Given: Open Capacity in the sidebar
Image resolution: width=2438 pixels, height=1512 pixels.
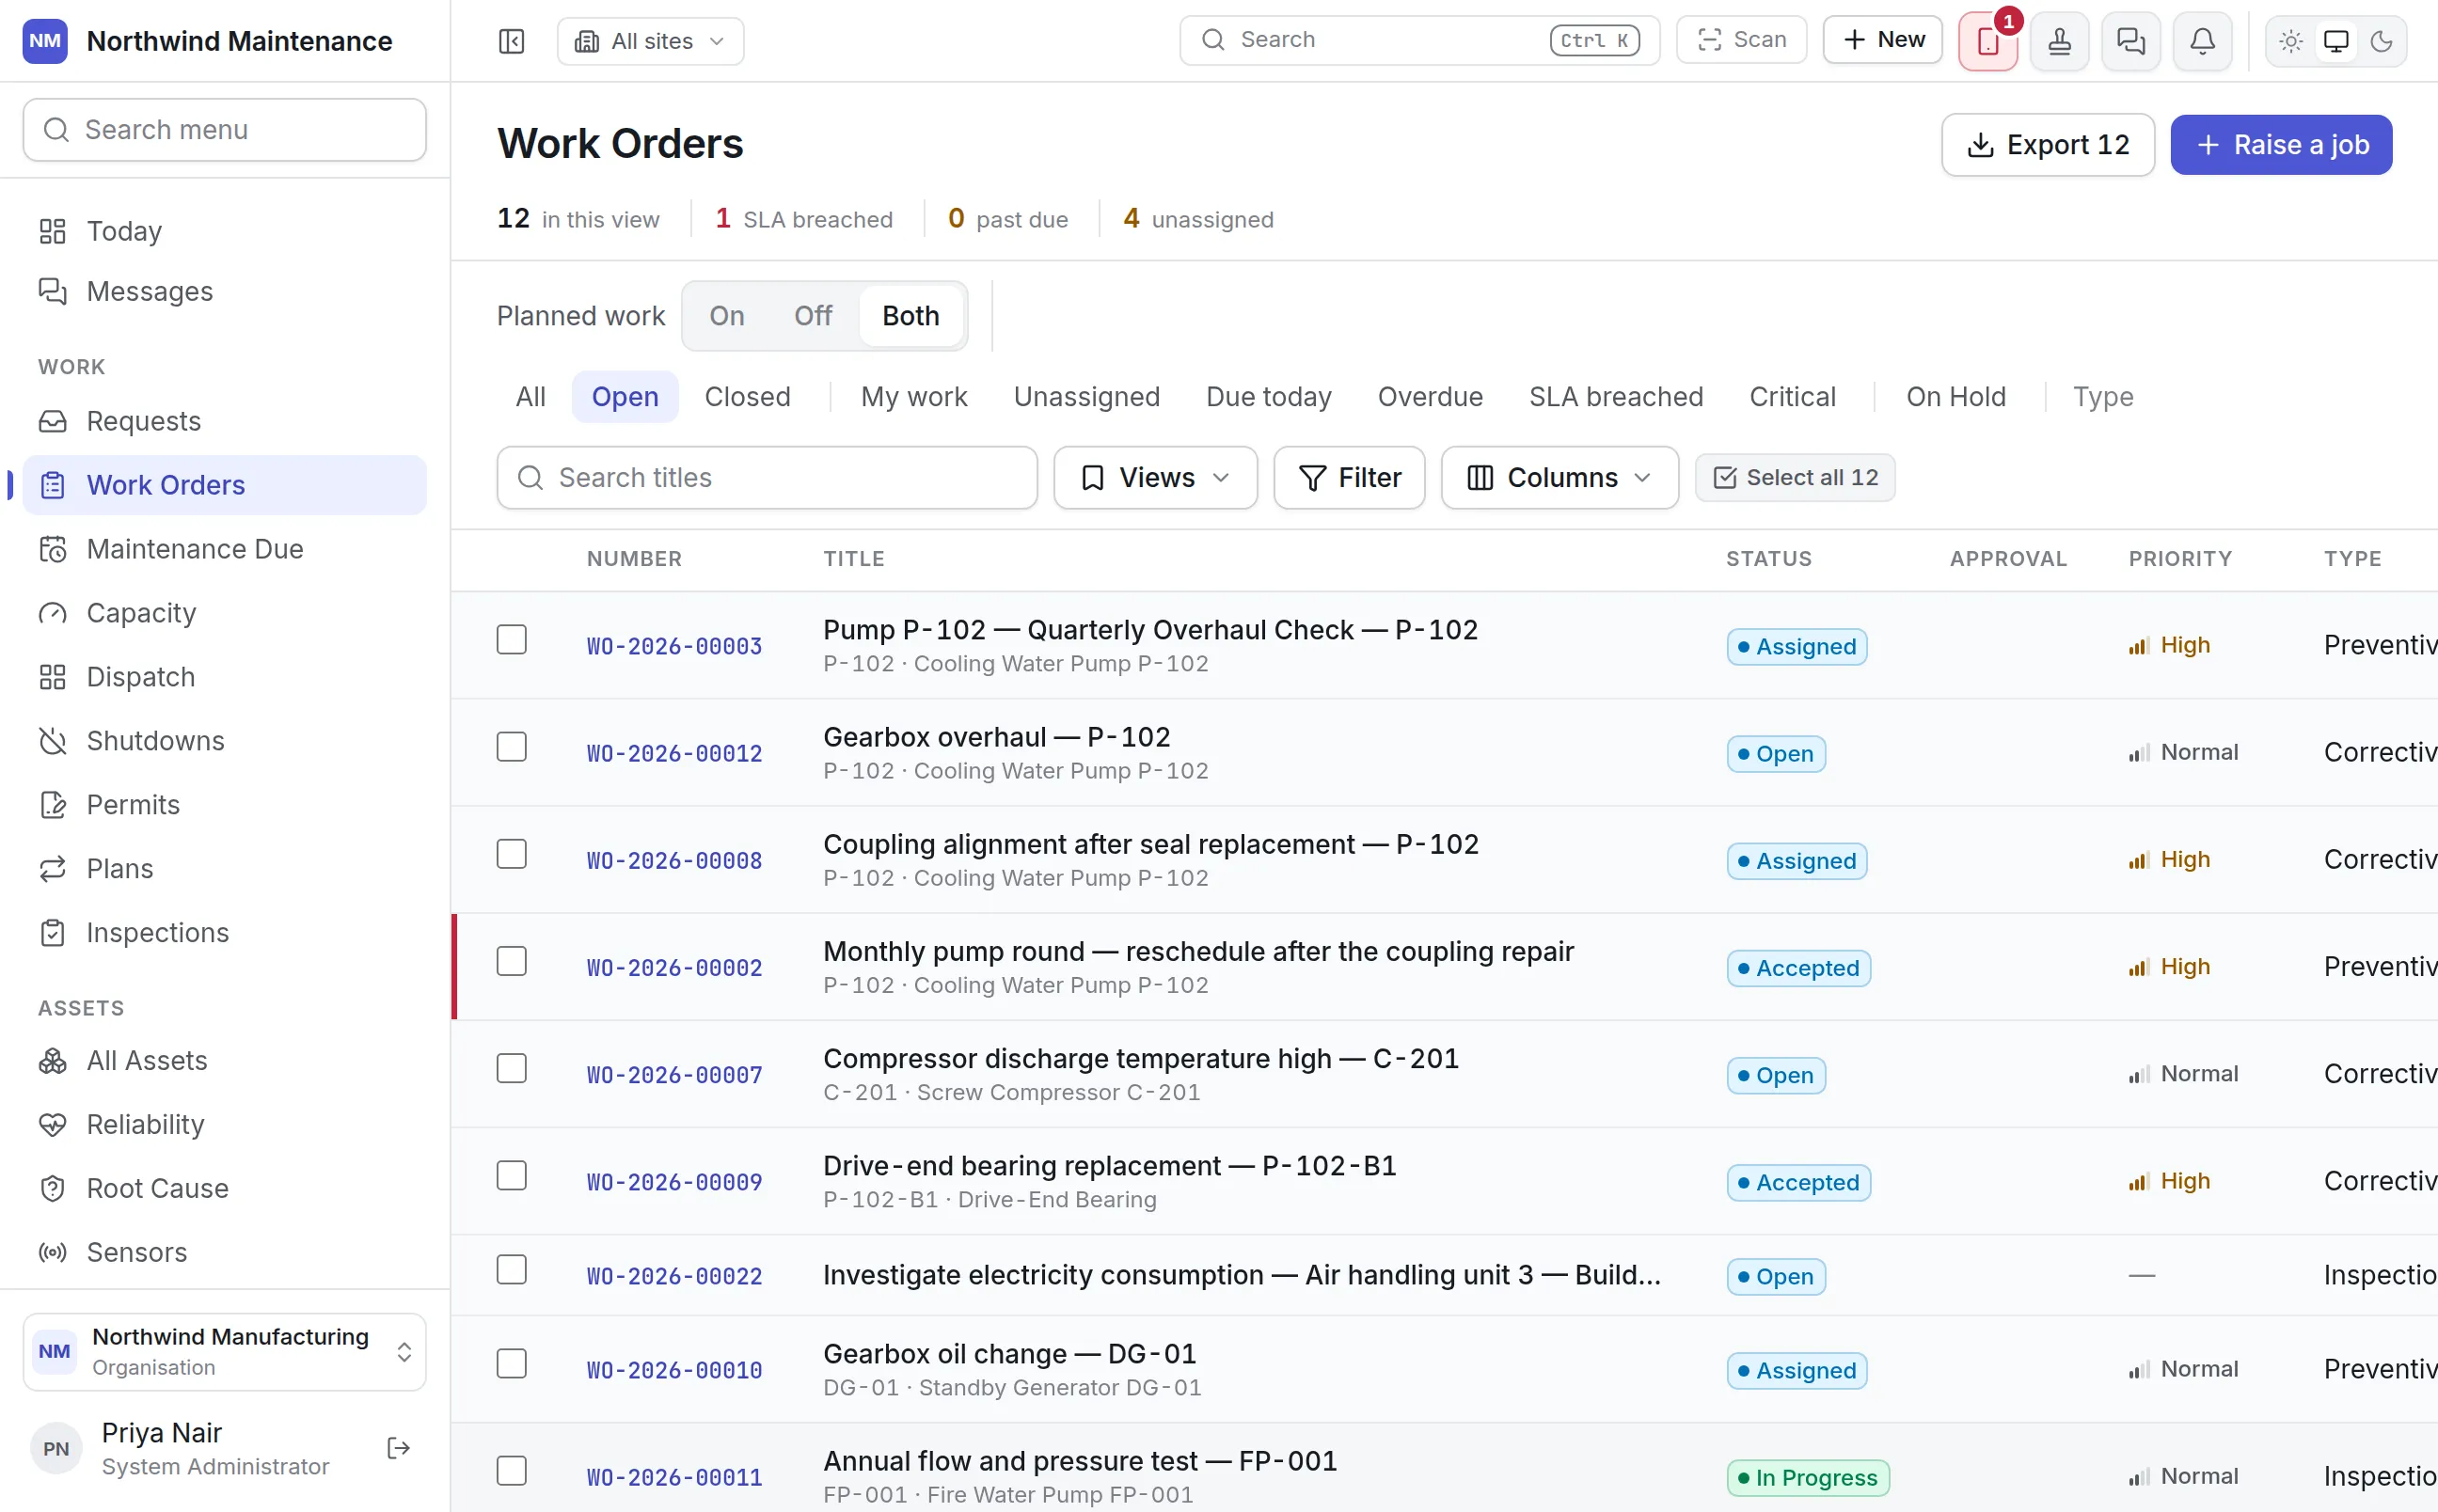Looking at the screenshot, I should coord(224,613).
